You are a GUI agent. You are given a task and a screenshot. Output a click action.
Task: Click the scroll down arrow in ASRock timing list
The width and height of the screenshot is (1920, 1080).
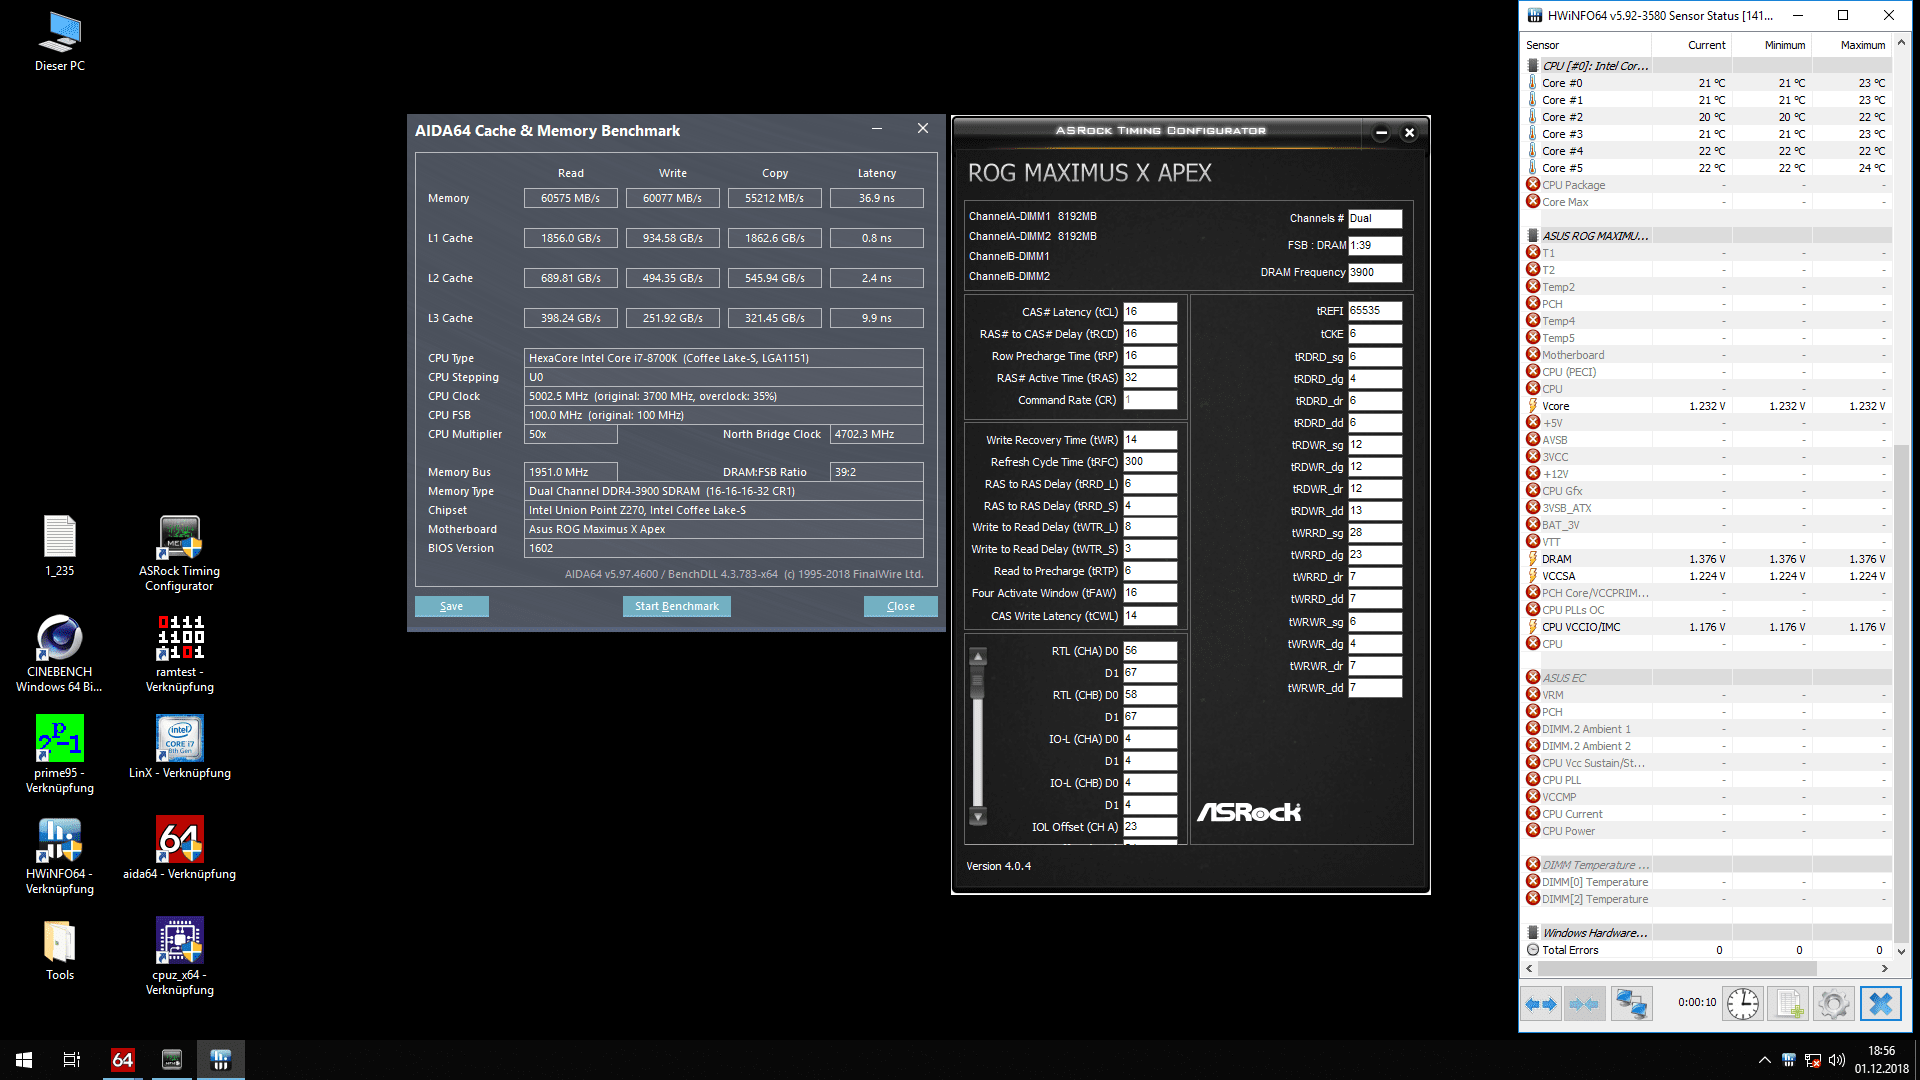coord(978,816)
